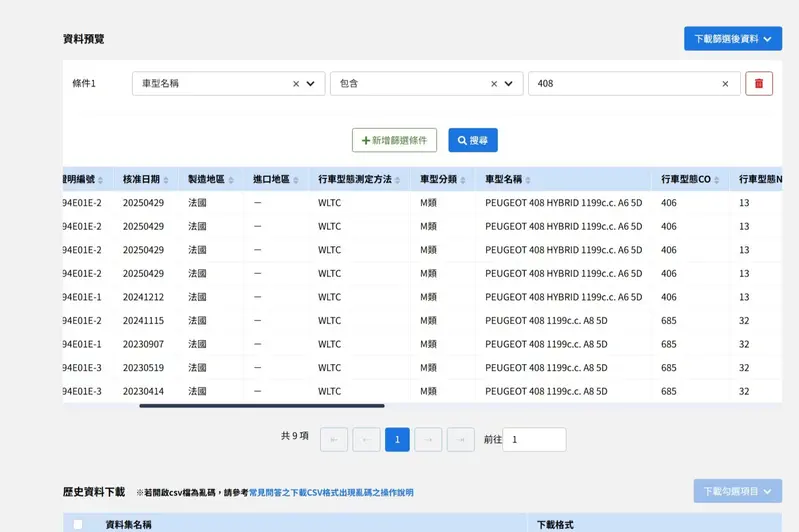The image size is (799, 532).
Task: Click the table's horizontal scrollbar
Action: [261, 406]
